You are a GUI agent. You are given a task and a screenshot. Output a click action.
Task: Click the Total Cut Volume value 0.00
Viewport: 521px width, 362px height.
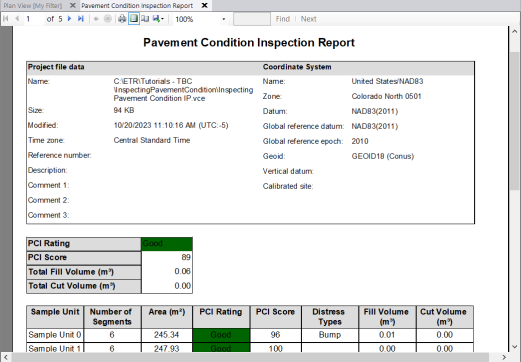click(182, 286)
